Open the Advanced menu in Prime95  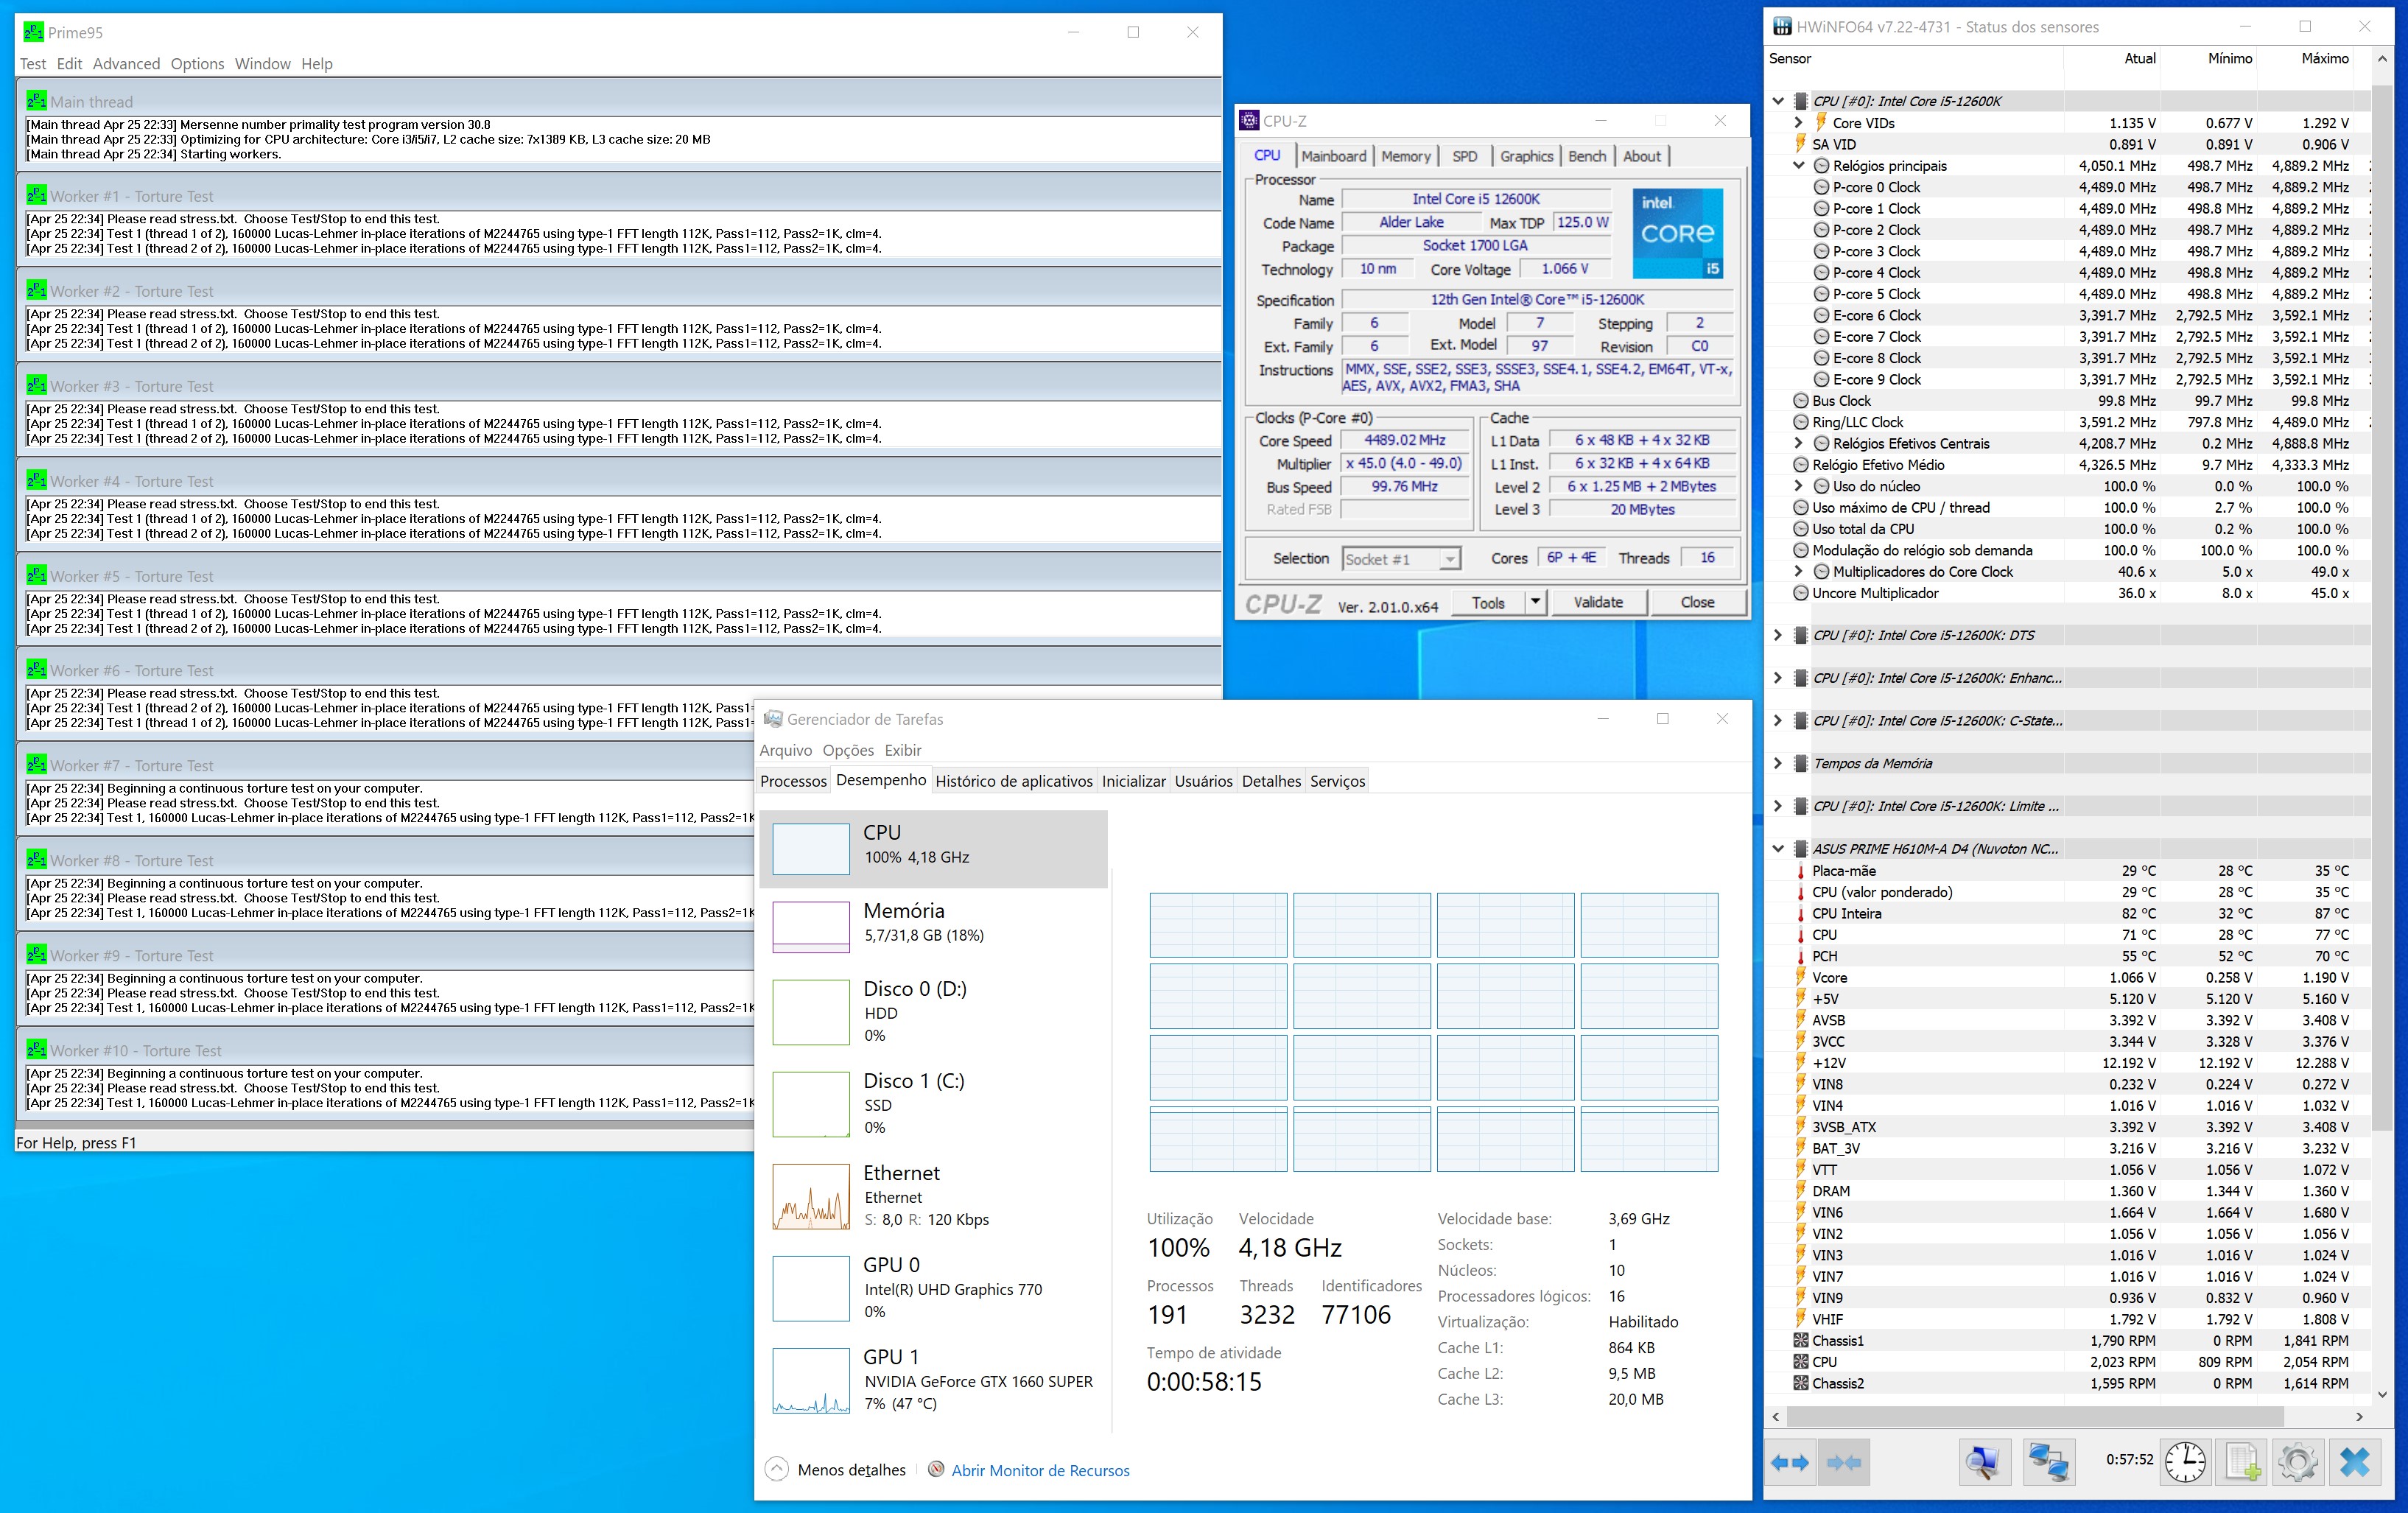126,63
